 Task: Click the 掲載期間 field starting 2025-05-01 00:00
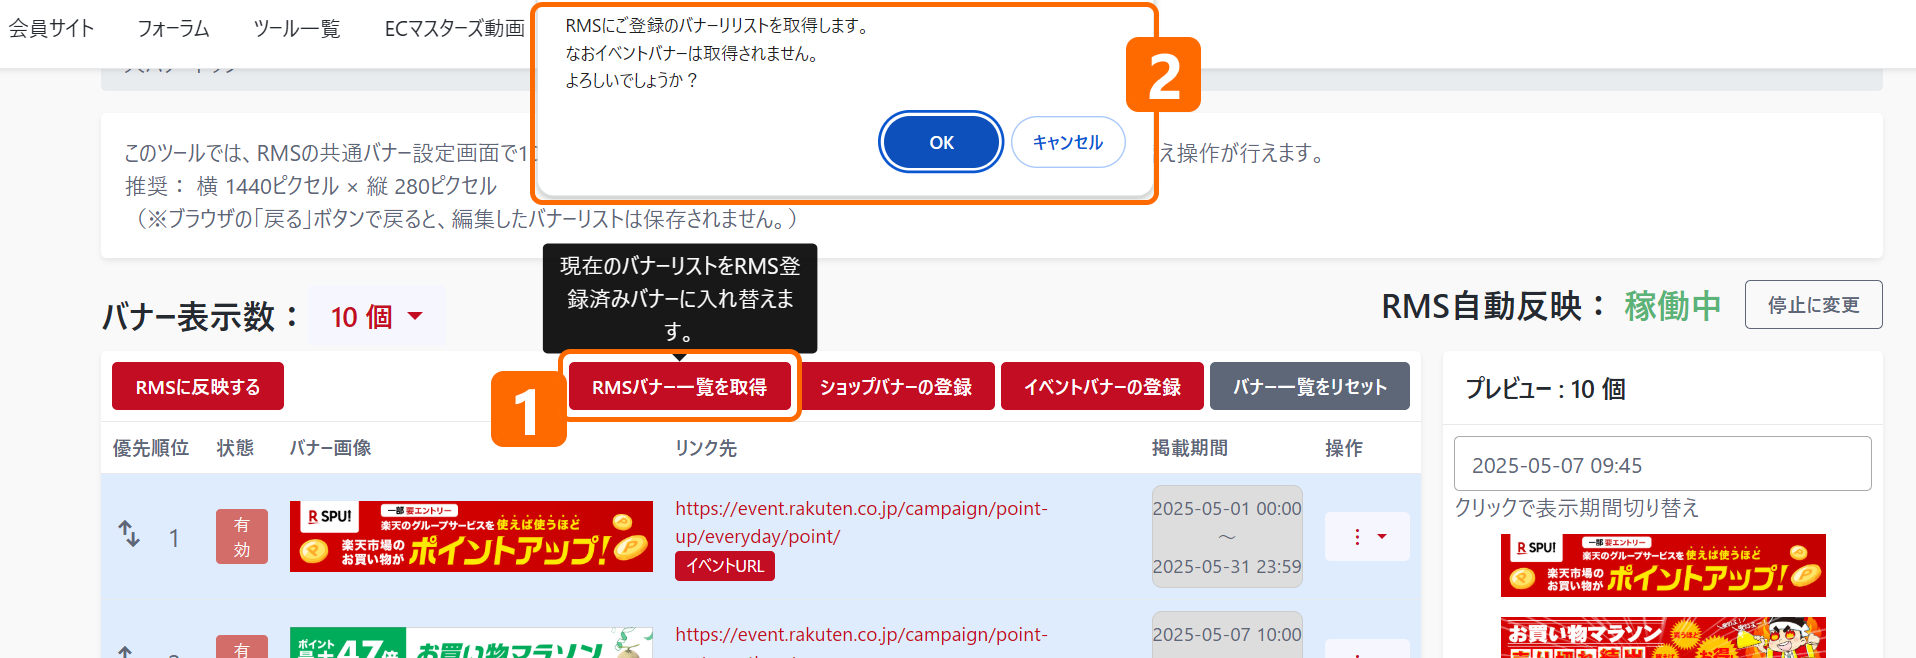tap(1227, 537)
